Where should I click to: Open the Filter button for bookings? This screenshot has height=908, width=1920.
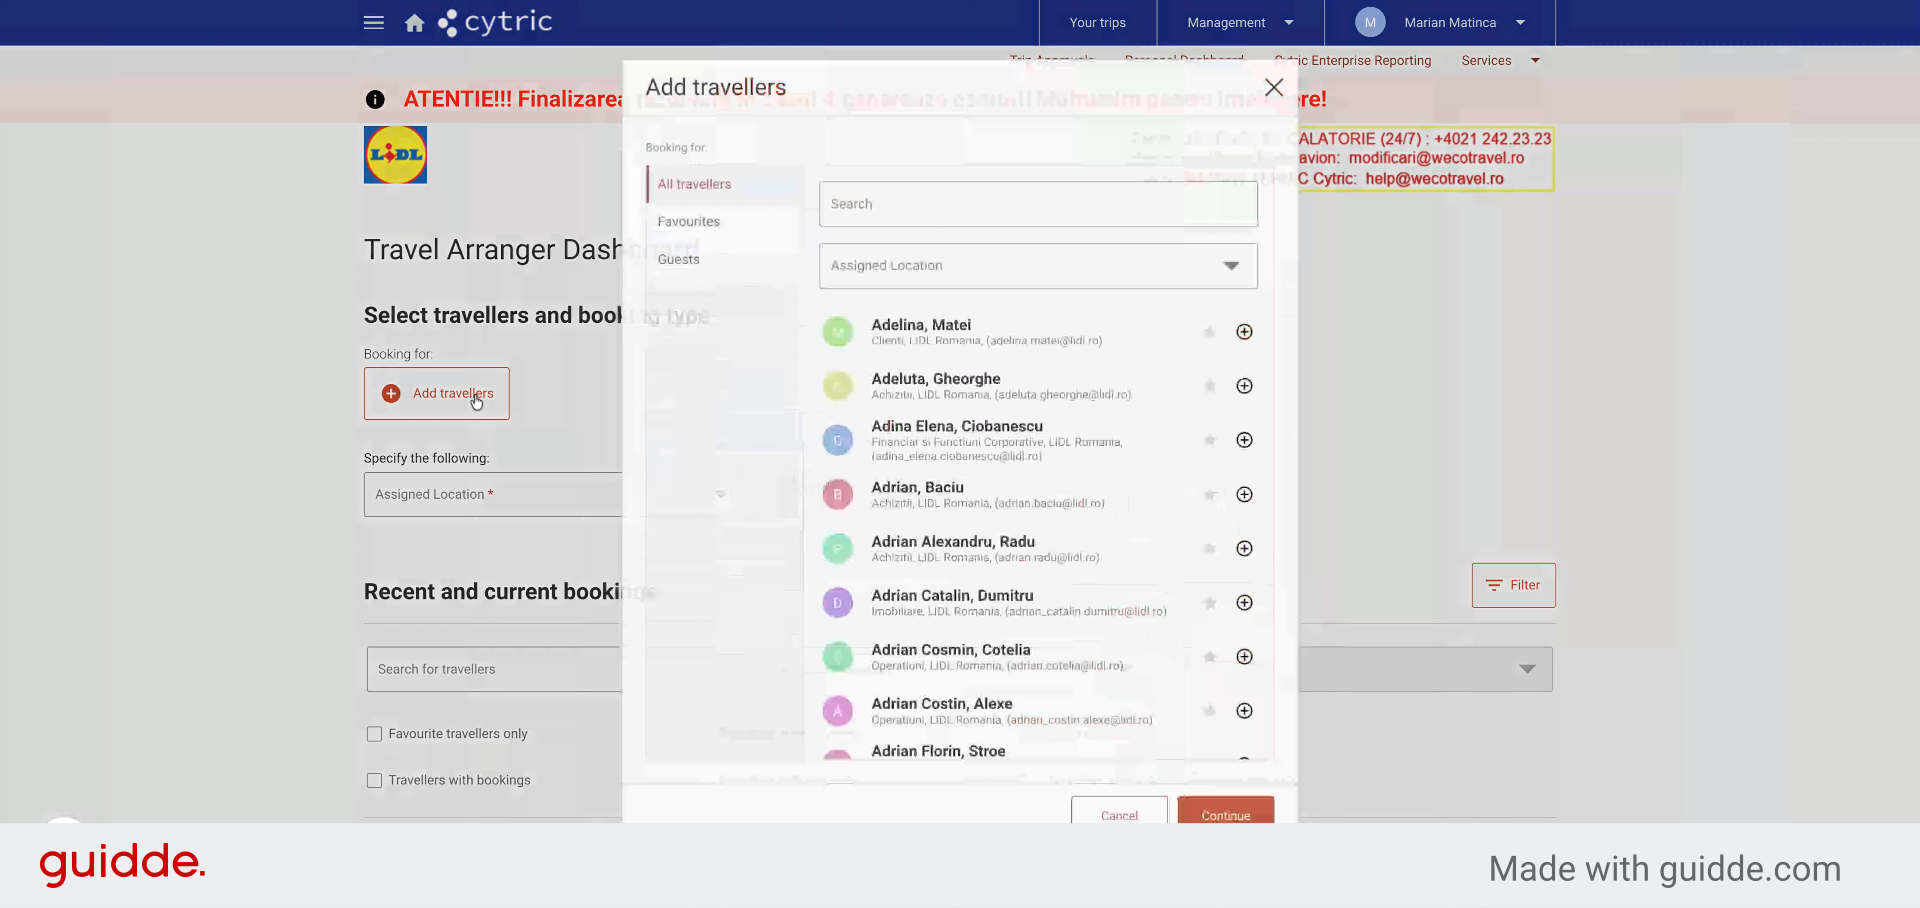point(1513,585)
